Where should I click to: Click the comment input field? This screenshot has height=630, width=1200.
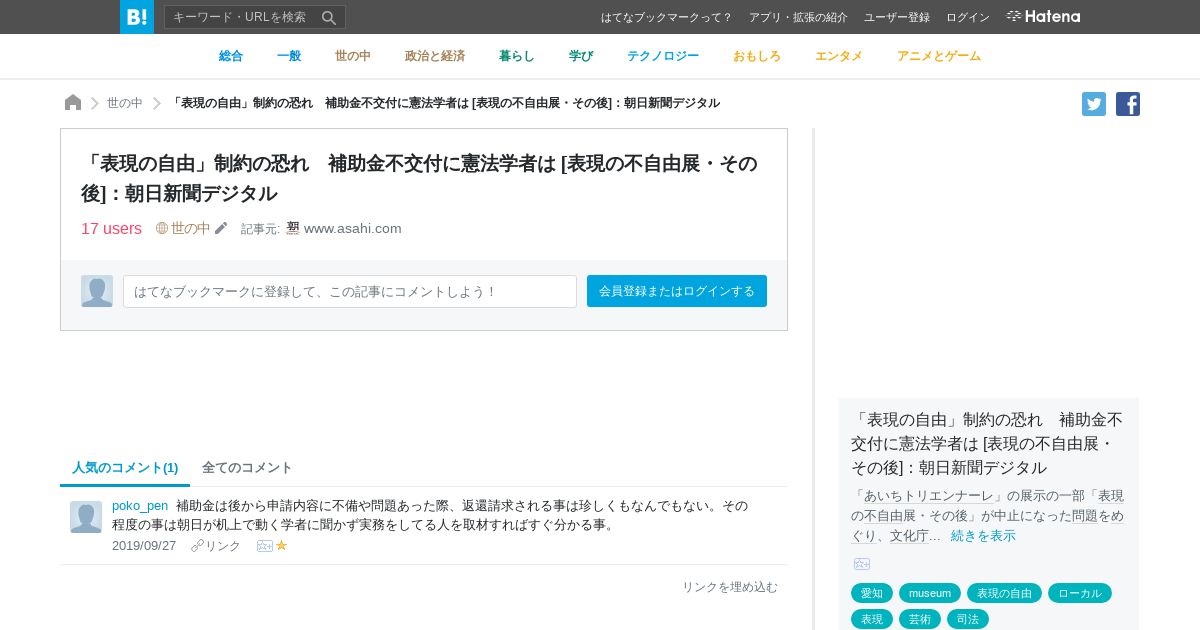350,291
